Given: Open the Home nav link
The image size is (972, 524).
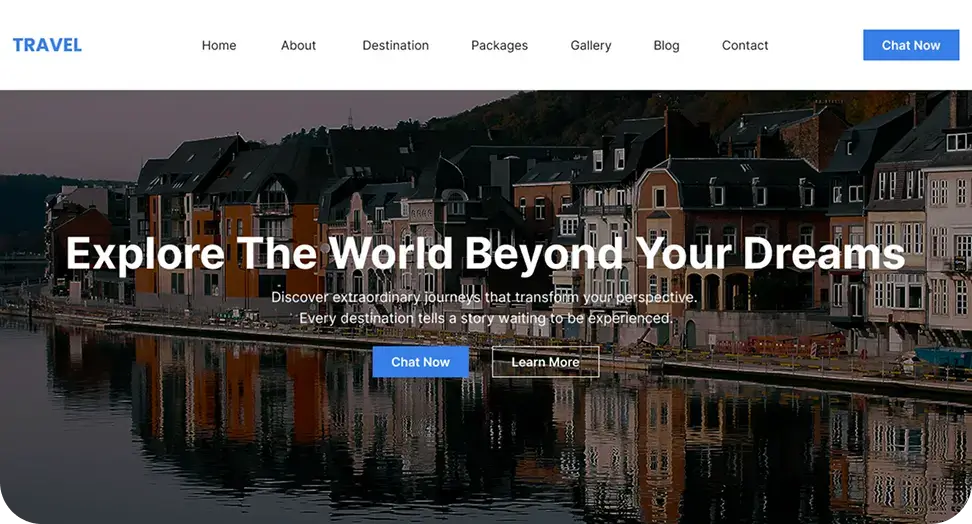Looking at the screenshot, I should [219, 45].
